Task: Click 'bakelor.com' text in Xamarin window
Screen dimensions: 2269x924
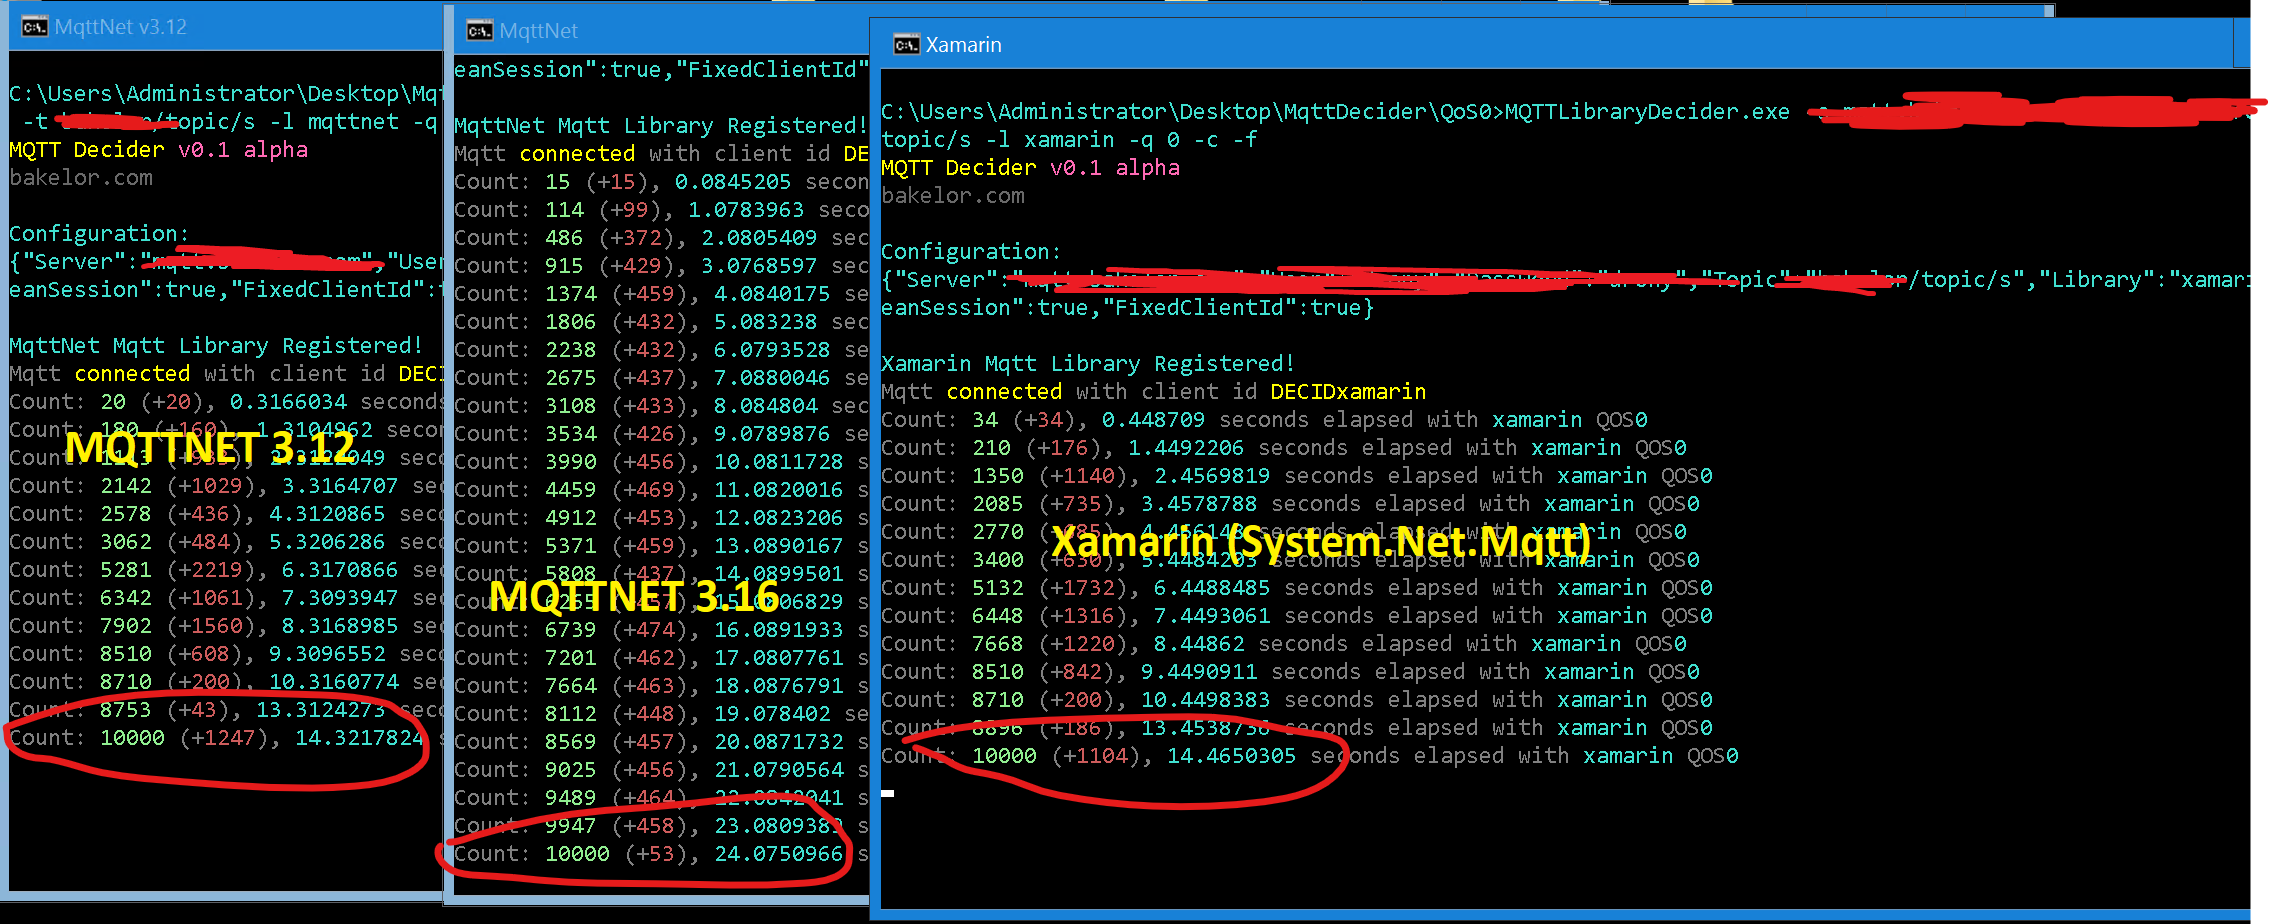Action: click(x=953, y=196)
